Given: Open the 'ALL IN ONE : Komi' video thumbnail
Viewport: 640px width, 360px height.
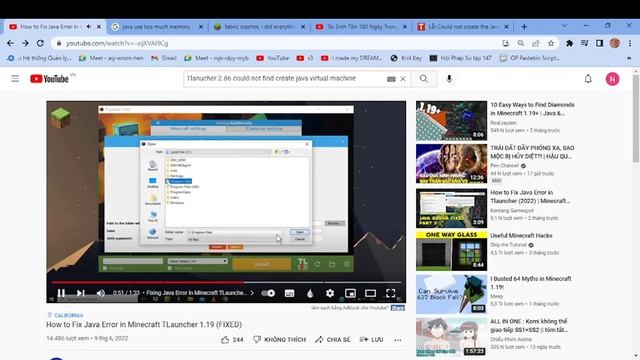Looking at the screenshot, I should 451,337.
